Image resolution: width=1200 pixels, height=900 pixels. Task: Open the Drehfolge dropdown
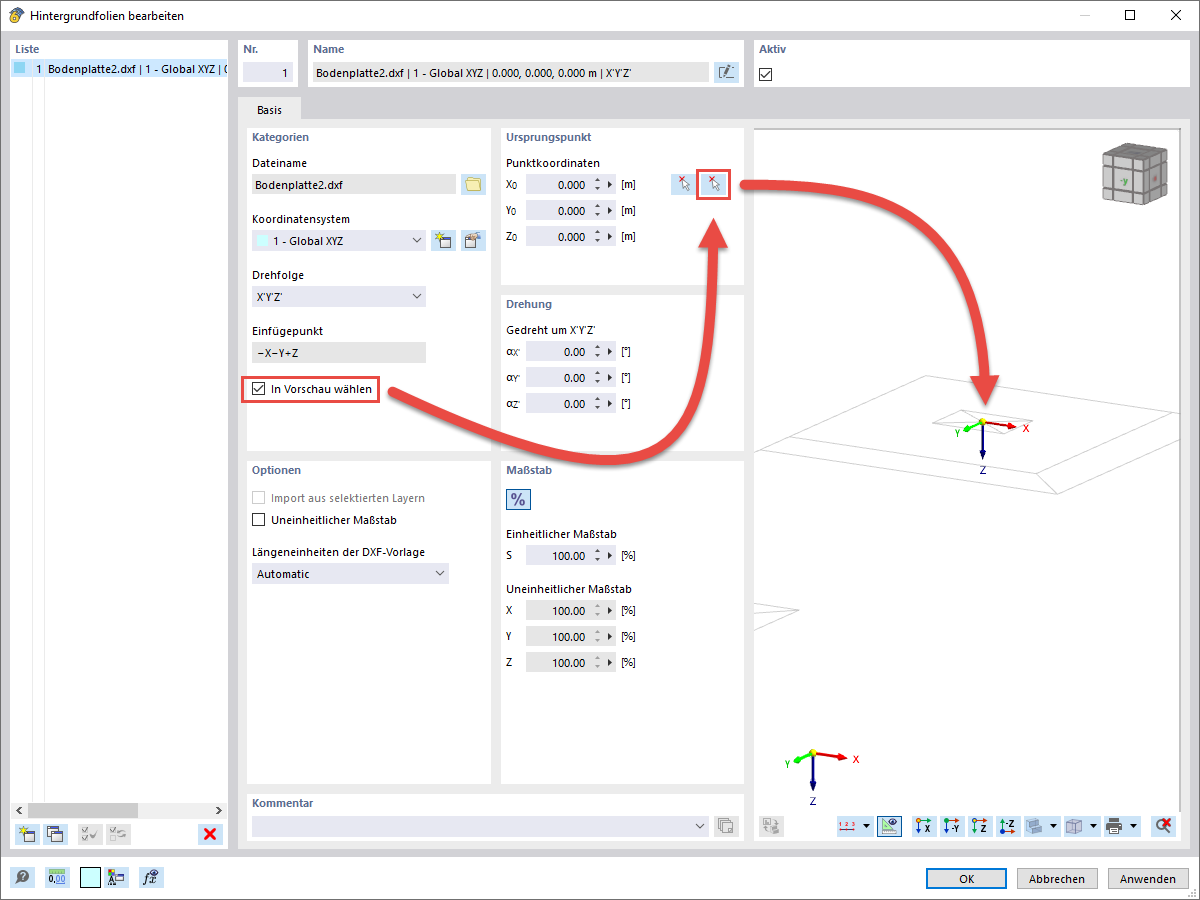click(x=417, y=296)
